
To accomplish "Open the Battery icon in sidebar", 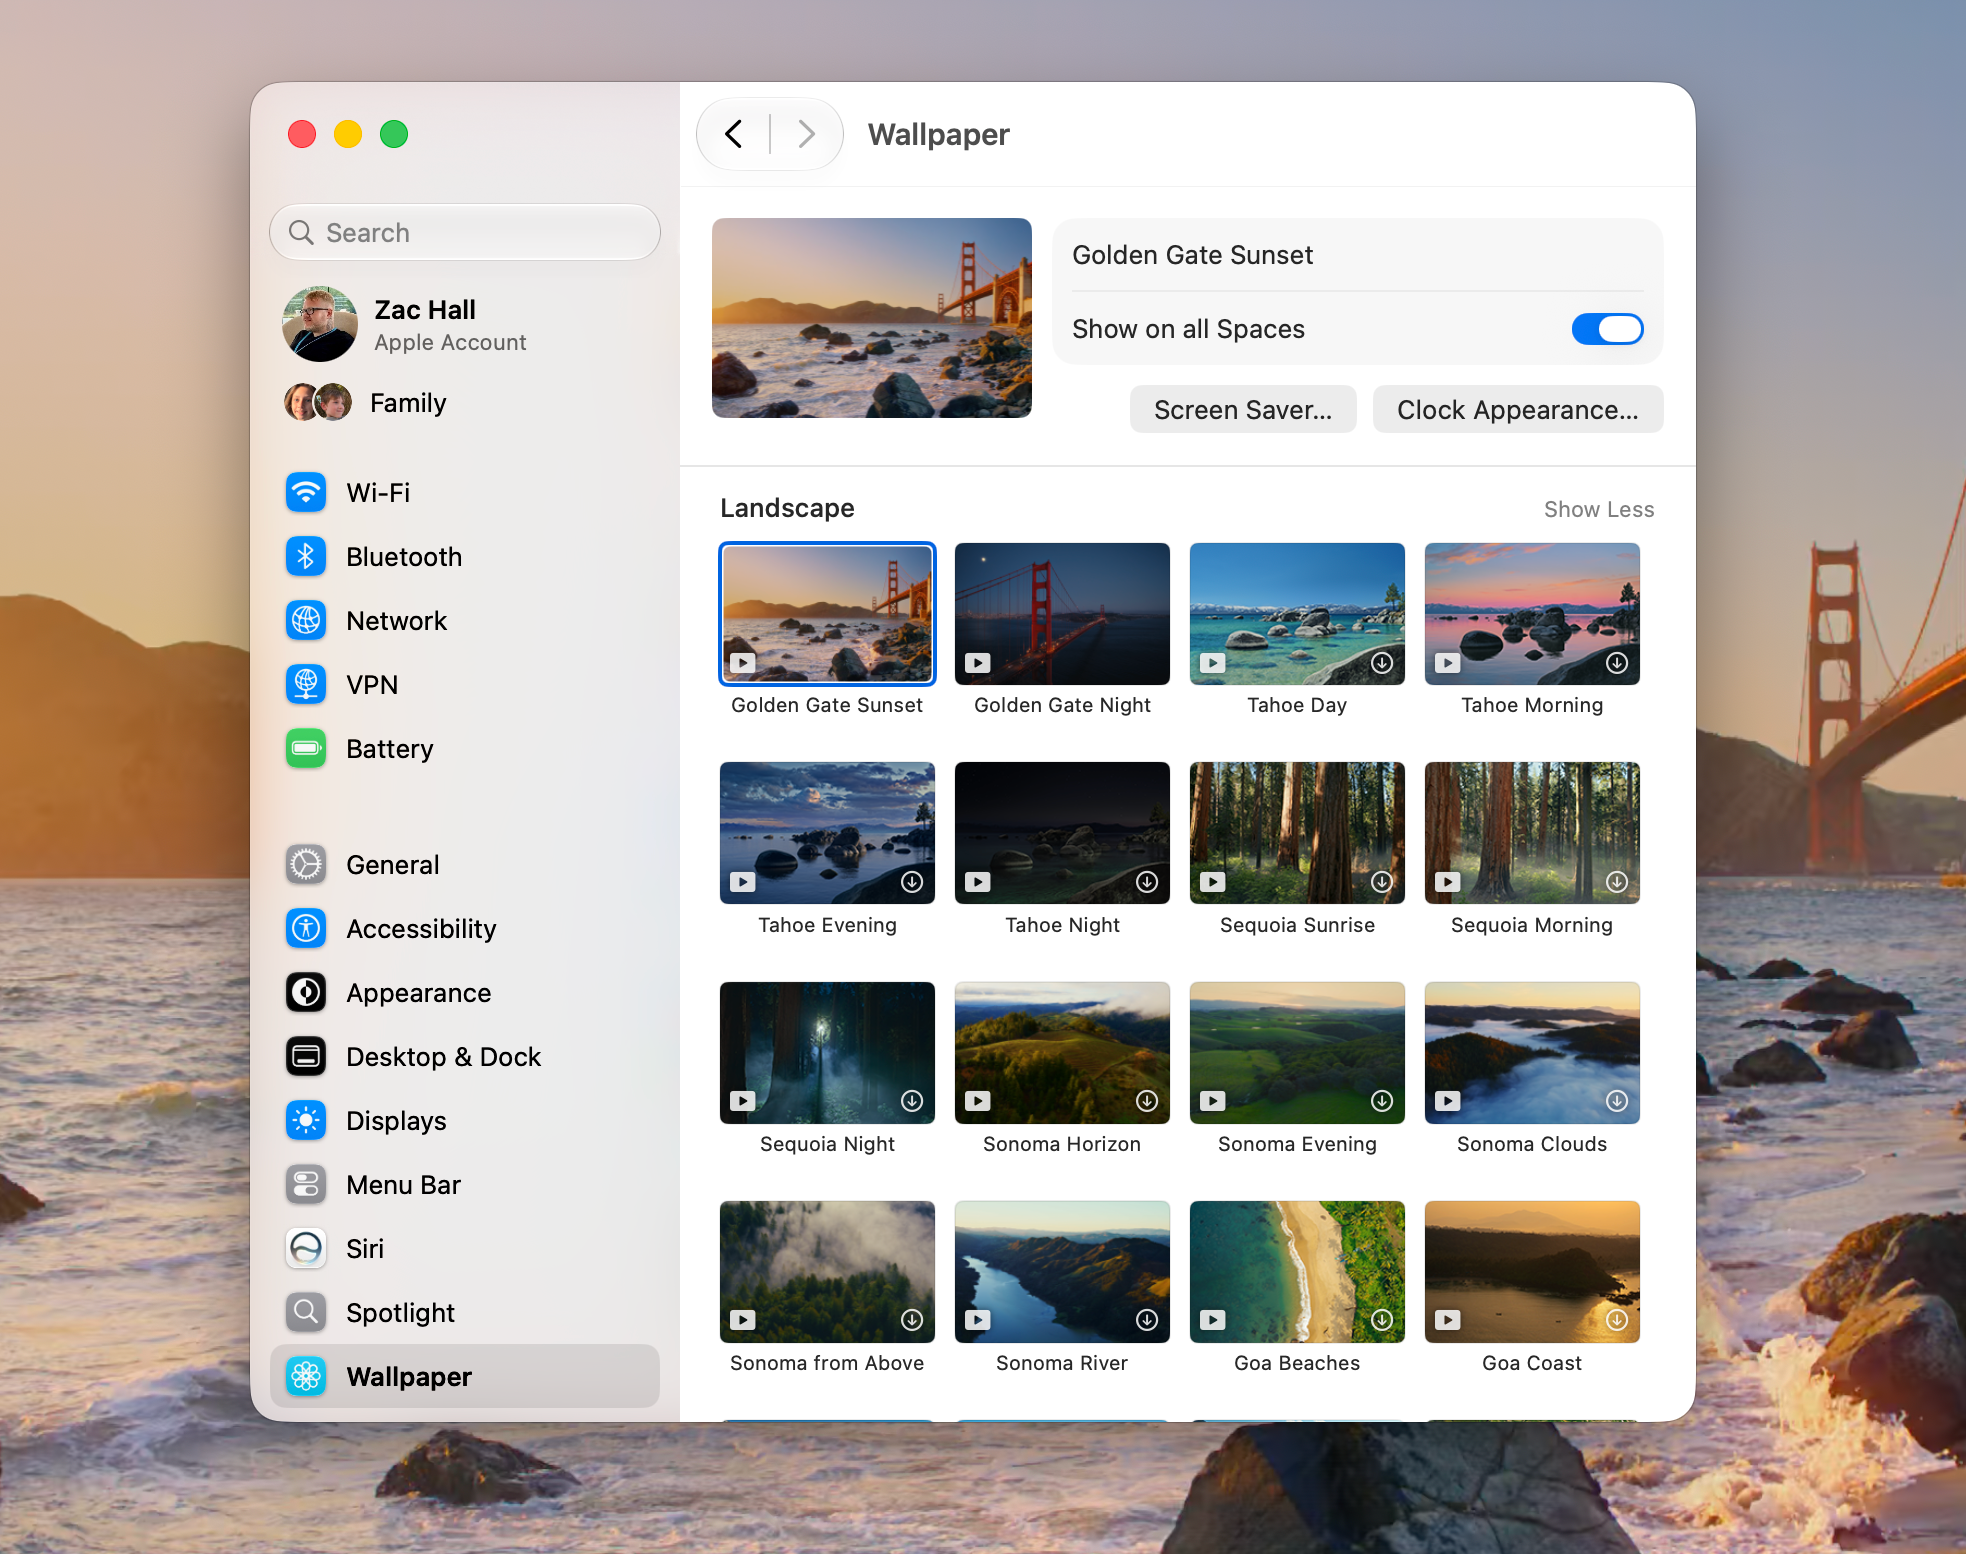I will [306, 748].
